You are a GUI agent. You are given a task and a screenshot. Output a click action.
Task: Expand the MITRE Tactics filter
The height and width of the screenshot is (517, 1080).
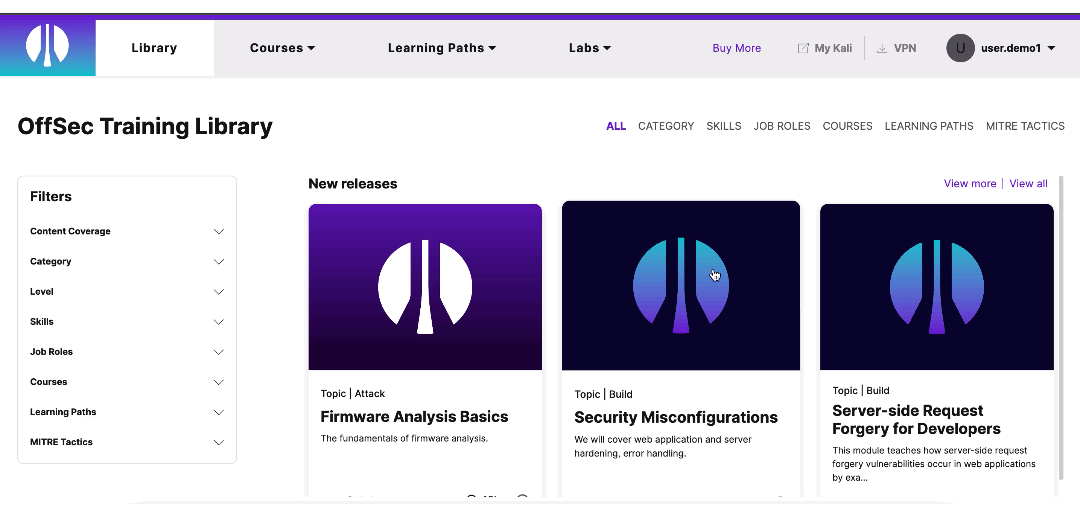coord(127,442)
